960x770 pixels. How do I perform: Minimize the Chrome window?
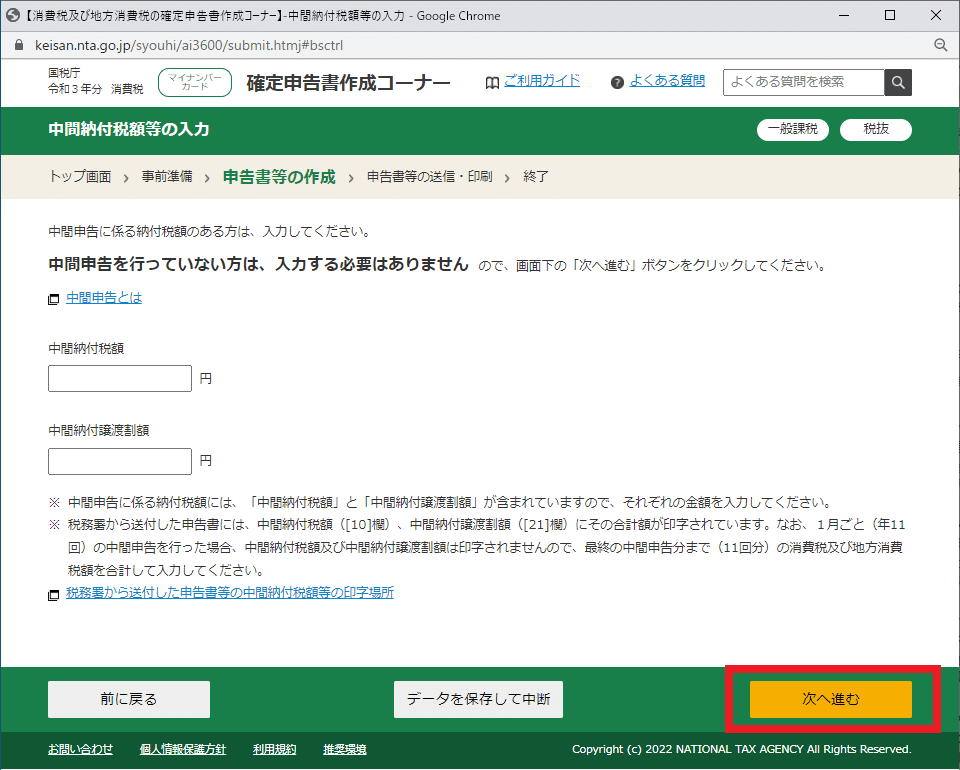coord(844,15)
